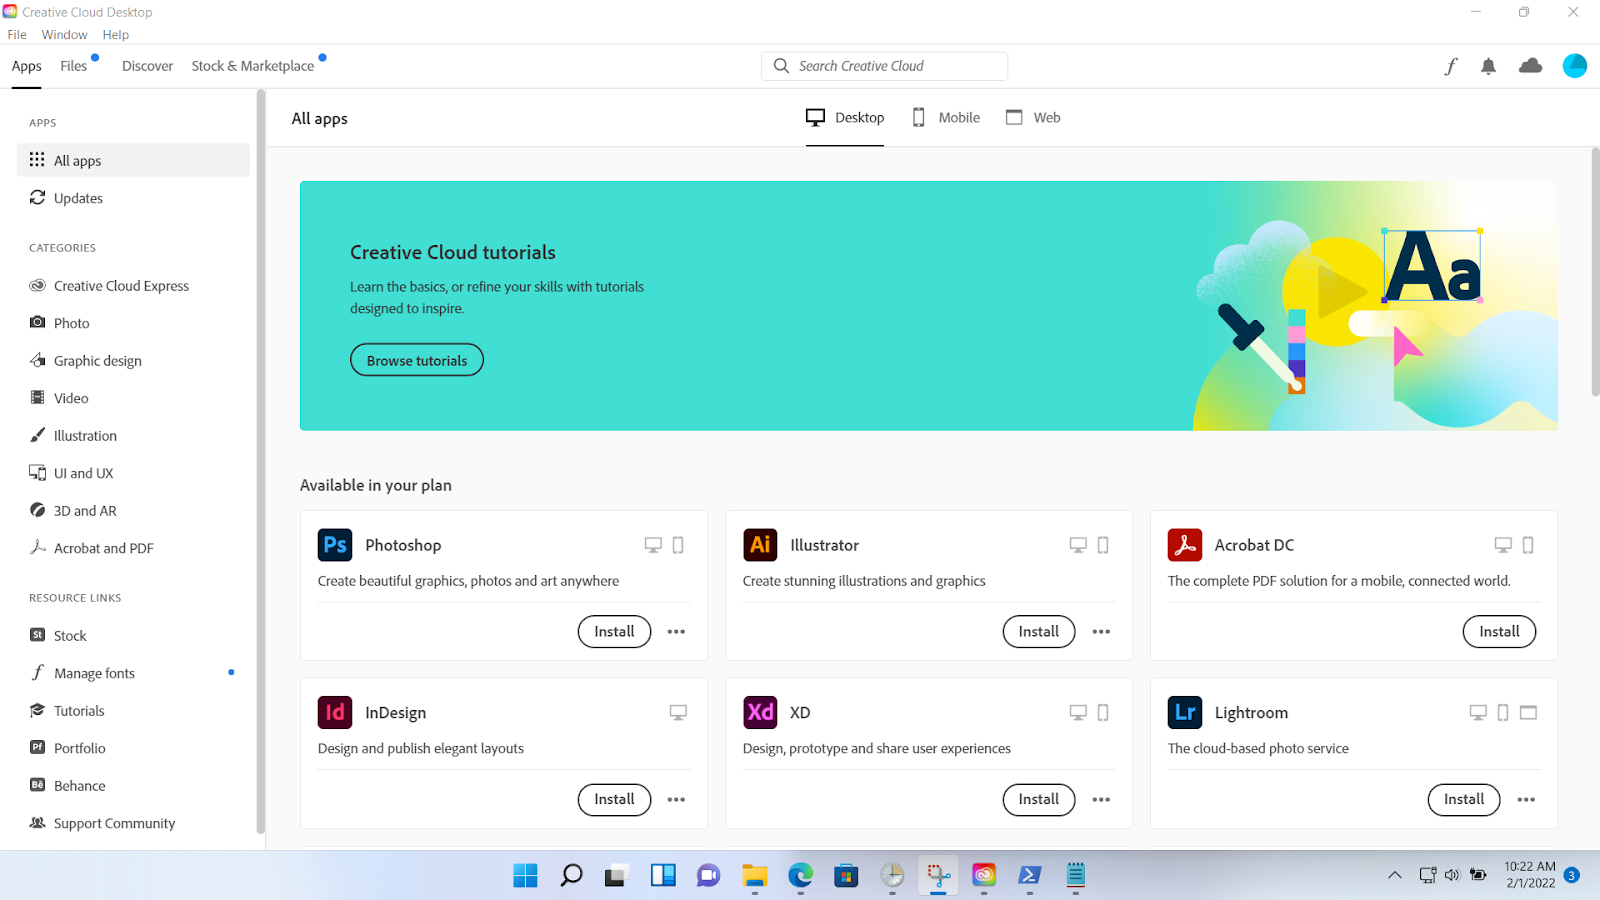The height and width of the screenshot is (900, 1600).
Task: Click the main content vertical scrollbar
Action: pyautogui.click(x=1595, y=272)
